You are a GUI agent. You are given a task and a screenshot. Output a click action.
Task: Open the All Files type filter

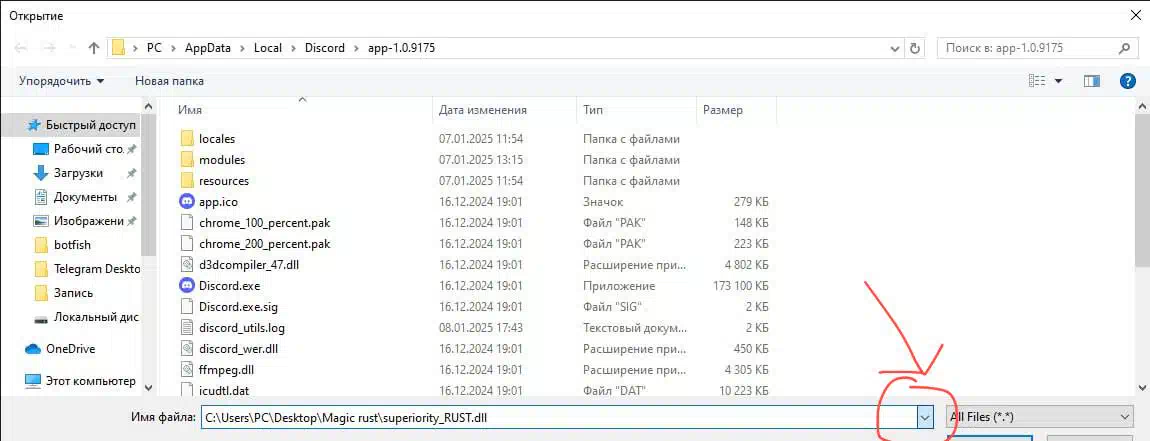pos(1040,417)
